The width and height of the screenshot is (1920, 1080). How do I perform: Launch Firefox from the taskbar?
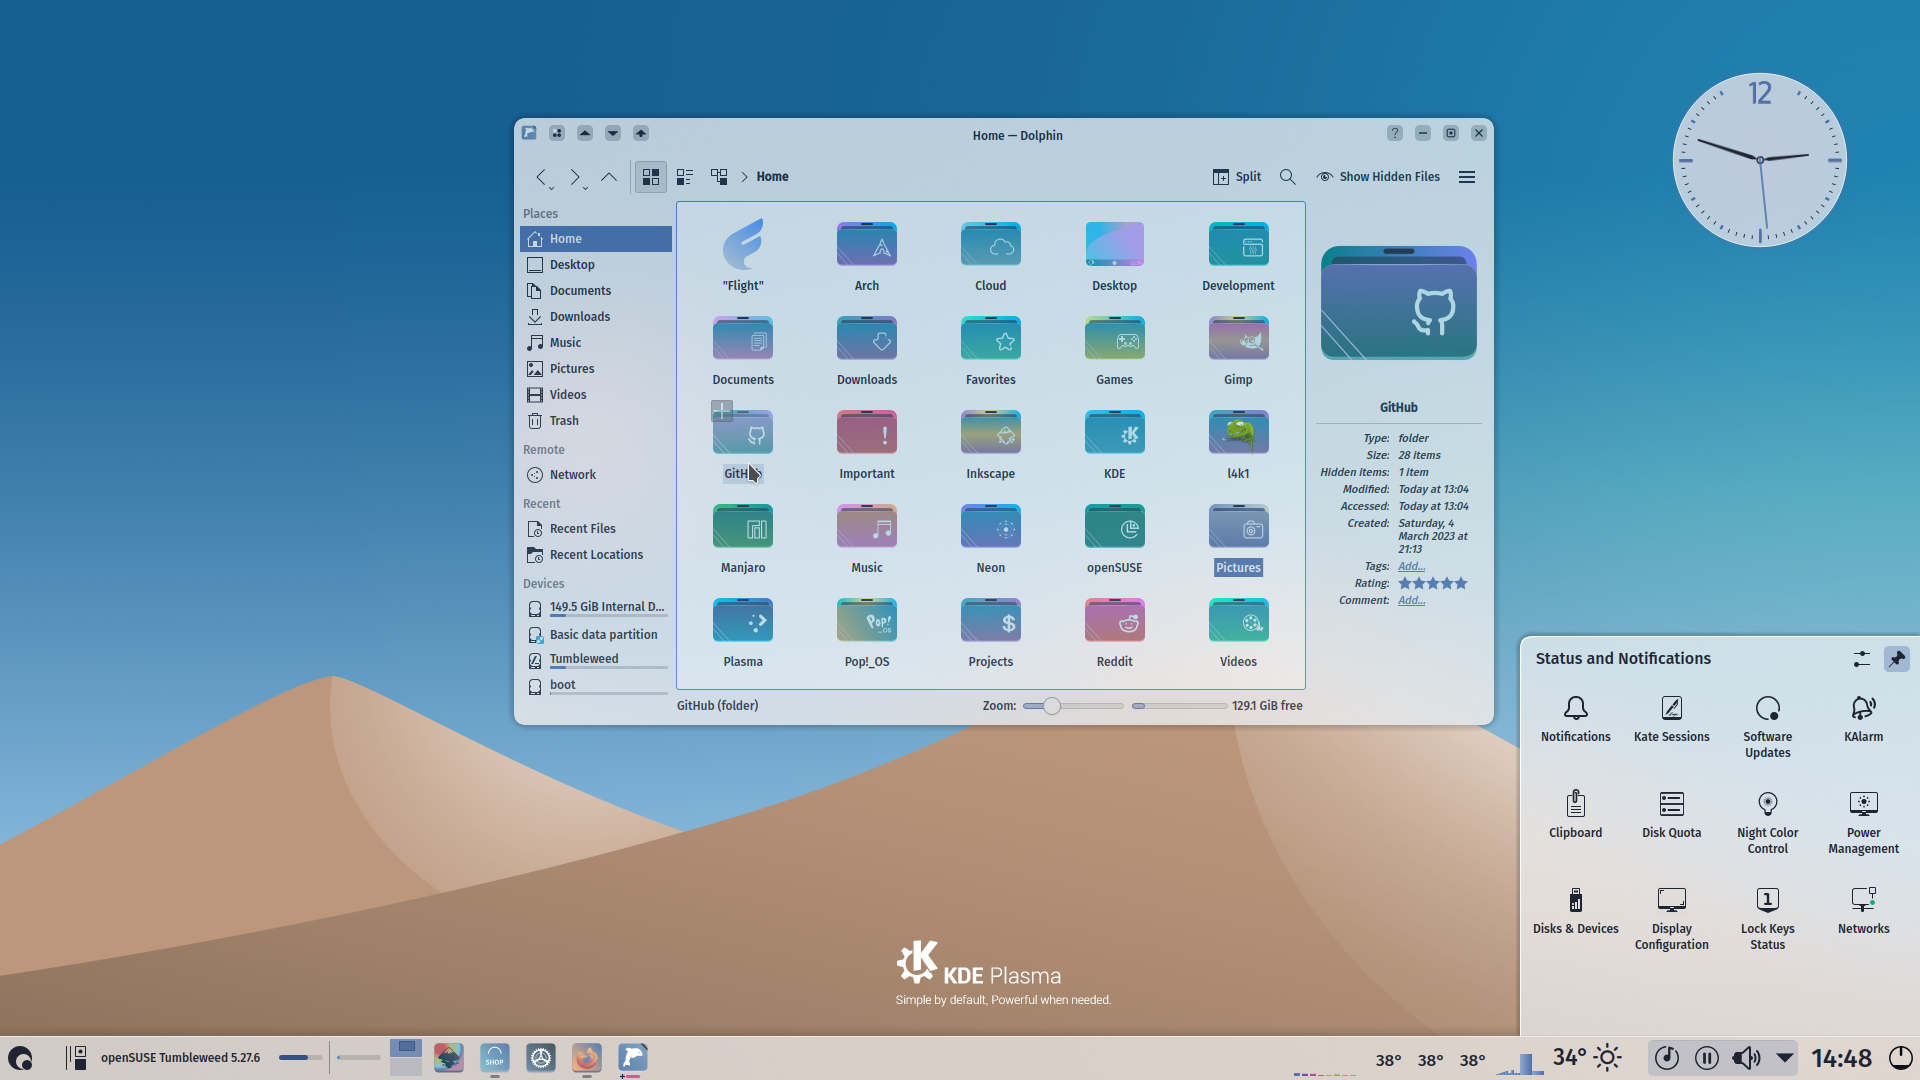coord(587,1057)
